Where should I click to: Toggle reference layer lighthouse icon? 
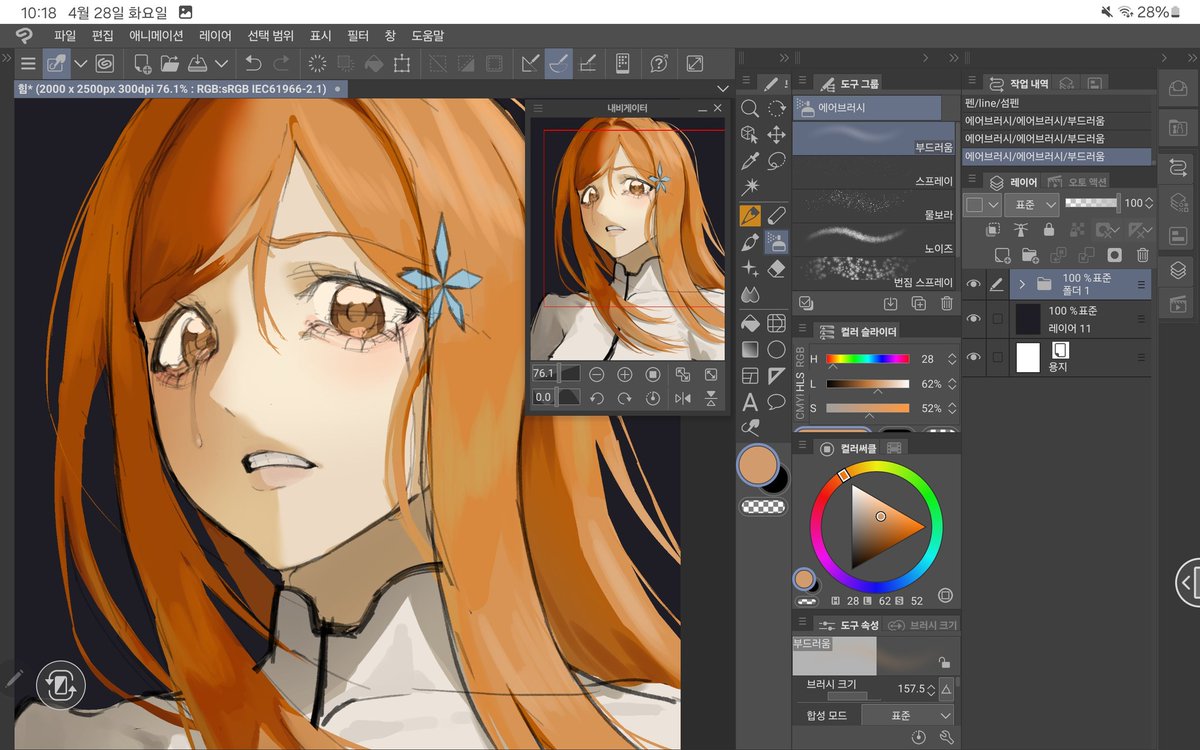click(x=1021, y=229)
